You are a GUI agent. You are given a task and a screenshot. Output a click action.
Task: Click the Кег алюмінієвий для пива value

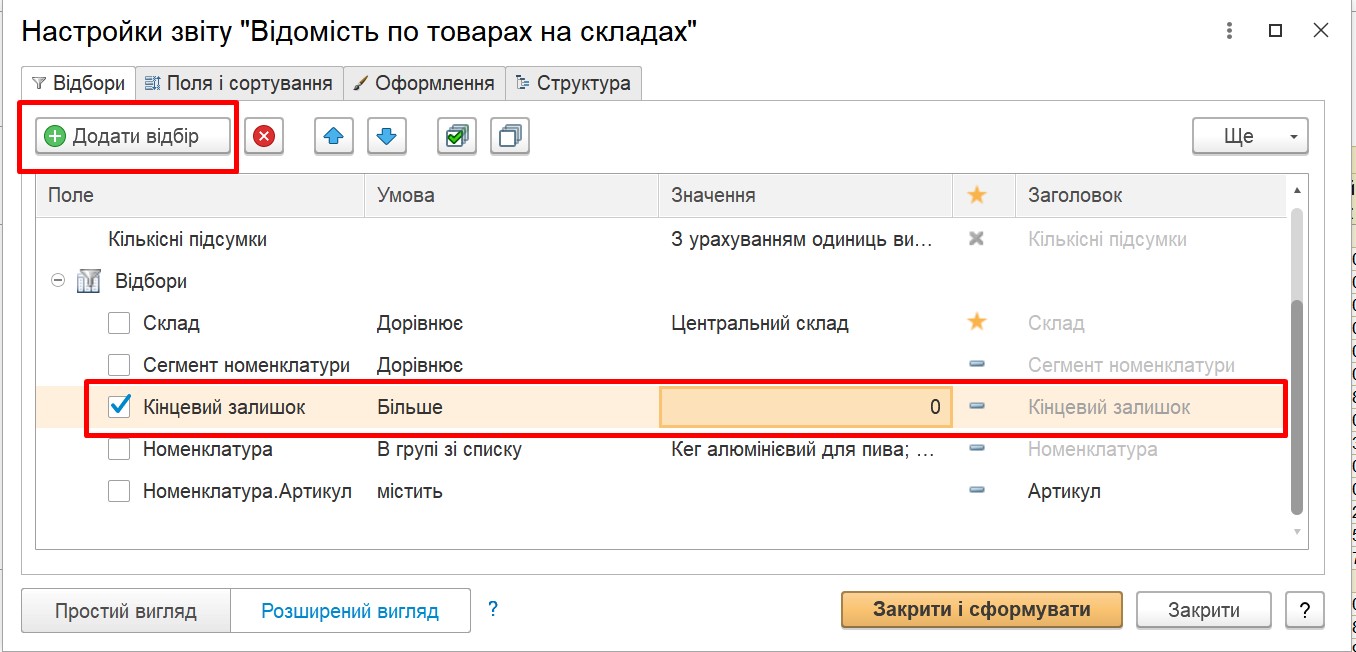pos(803,449)
